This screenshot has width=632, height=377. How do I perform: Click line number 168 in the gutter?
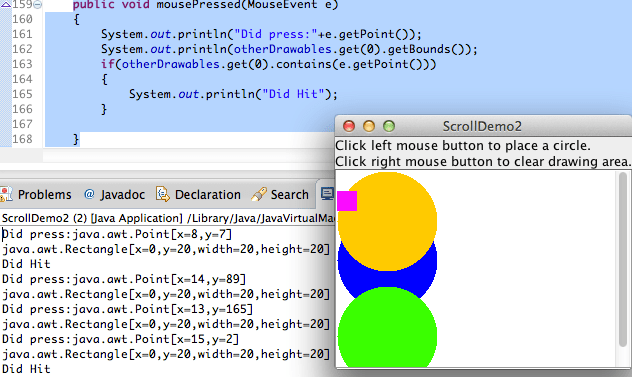(22, 139)
